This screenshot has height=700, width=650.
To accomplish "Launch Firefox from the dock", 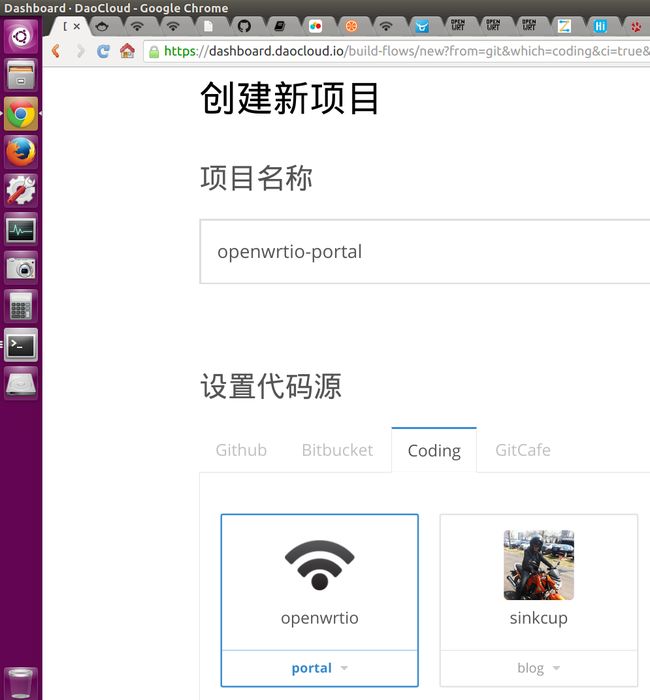I will pos(21,152).
